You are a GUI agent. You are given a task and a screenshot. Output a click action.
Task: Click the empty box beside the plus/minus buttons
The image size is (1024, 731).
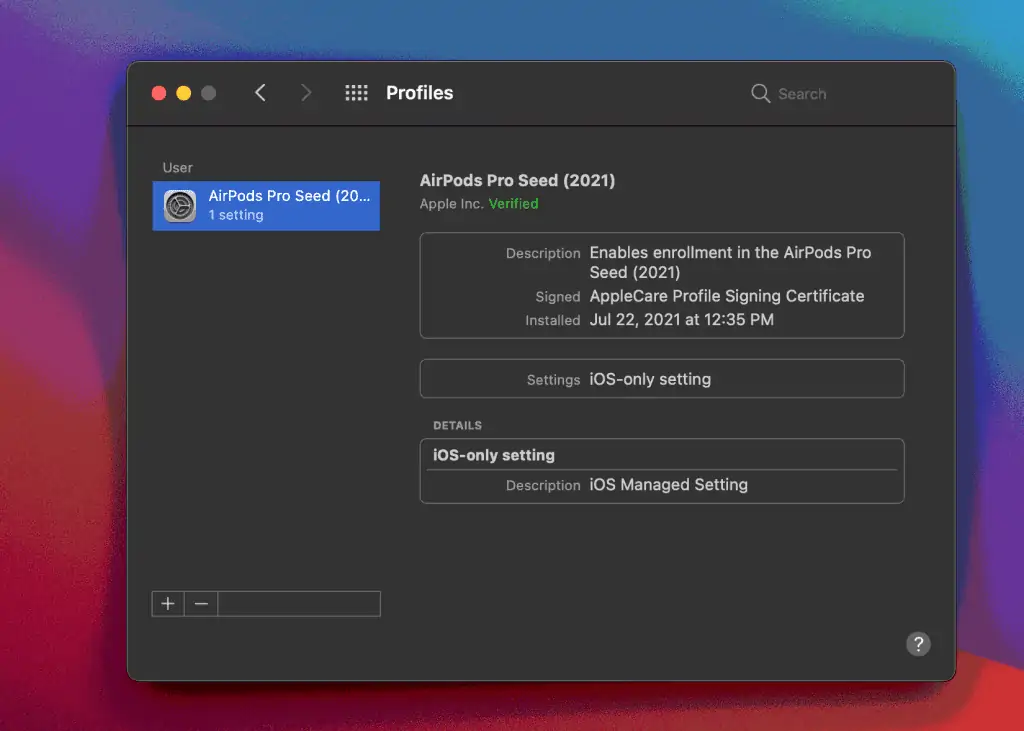pyautogui.click(x=298, y=603)
